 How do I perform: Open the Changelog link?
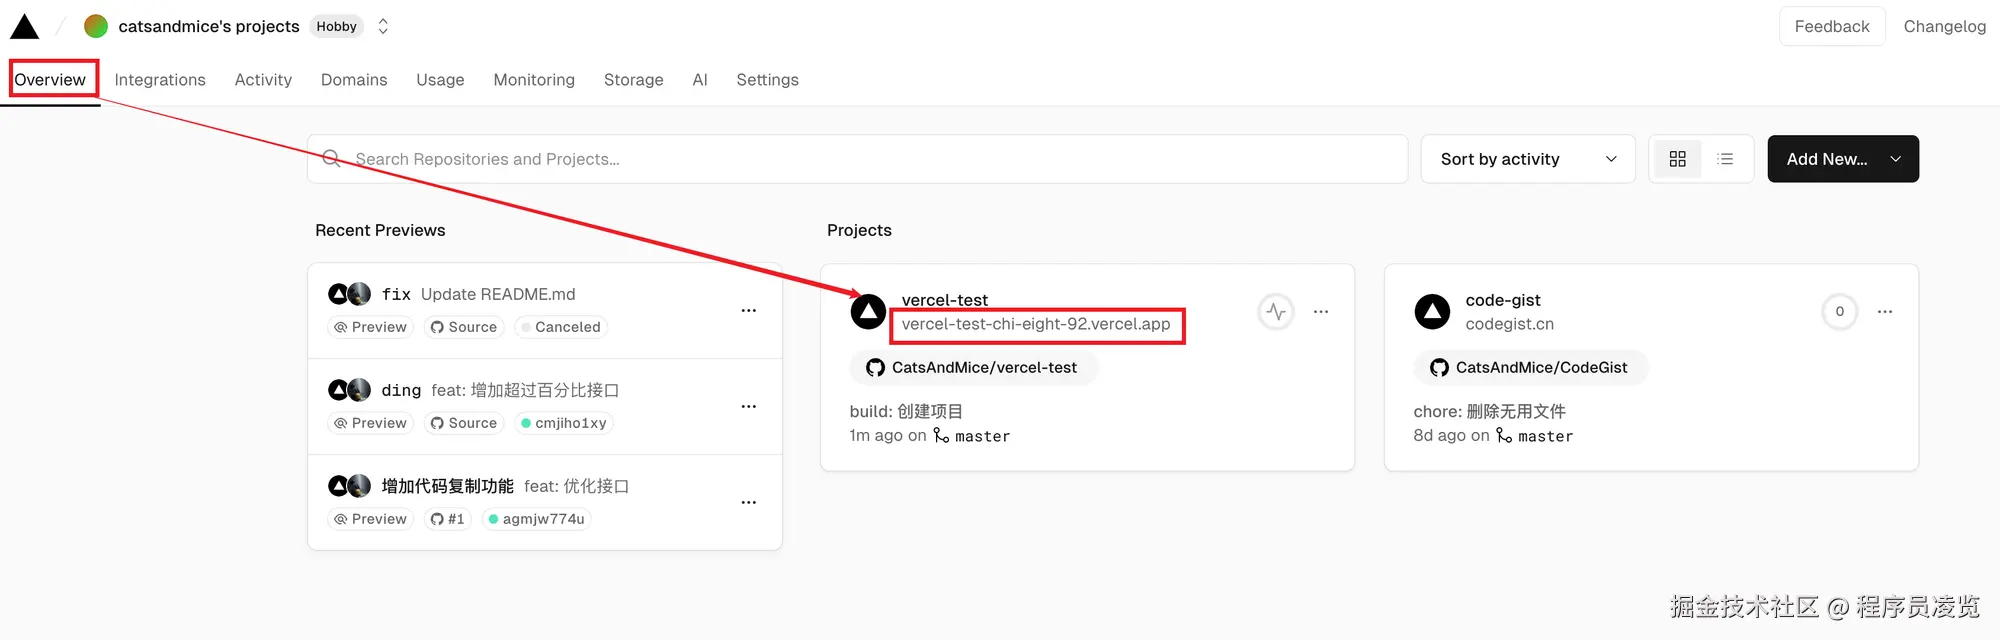1944,27
